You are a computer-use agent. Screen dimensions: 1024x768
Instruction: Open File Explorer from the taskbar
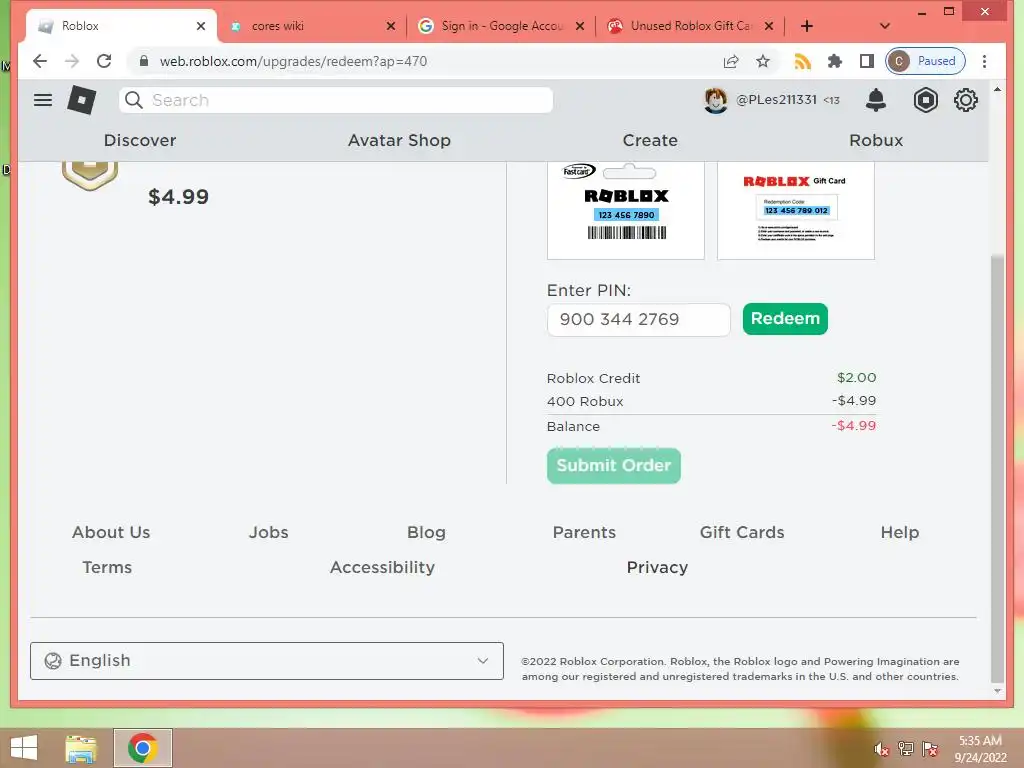tap(81, 748)
